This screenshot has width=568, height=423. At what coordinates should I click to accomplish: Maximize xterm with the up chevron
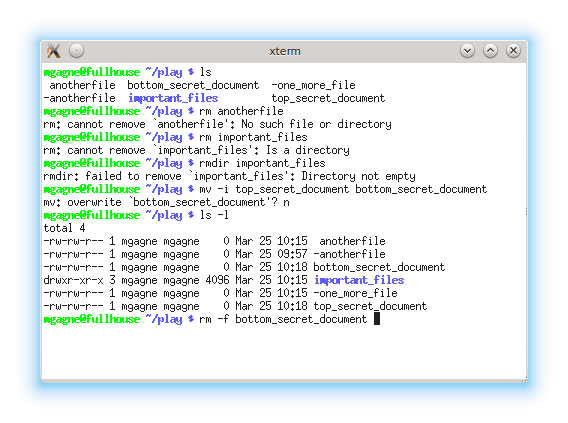pyautogui.click(x=490, y=51)
